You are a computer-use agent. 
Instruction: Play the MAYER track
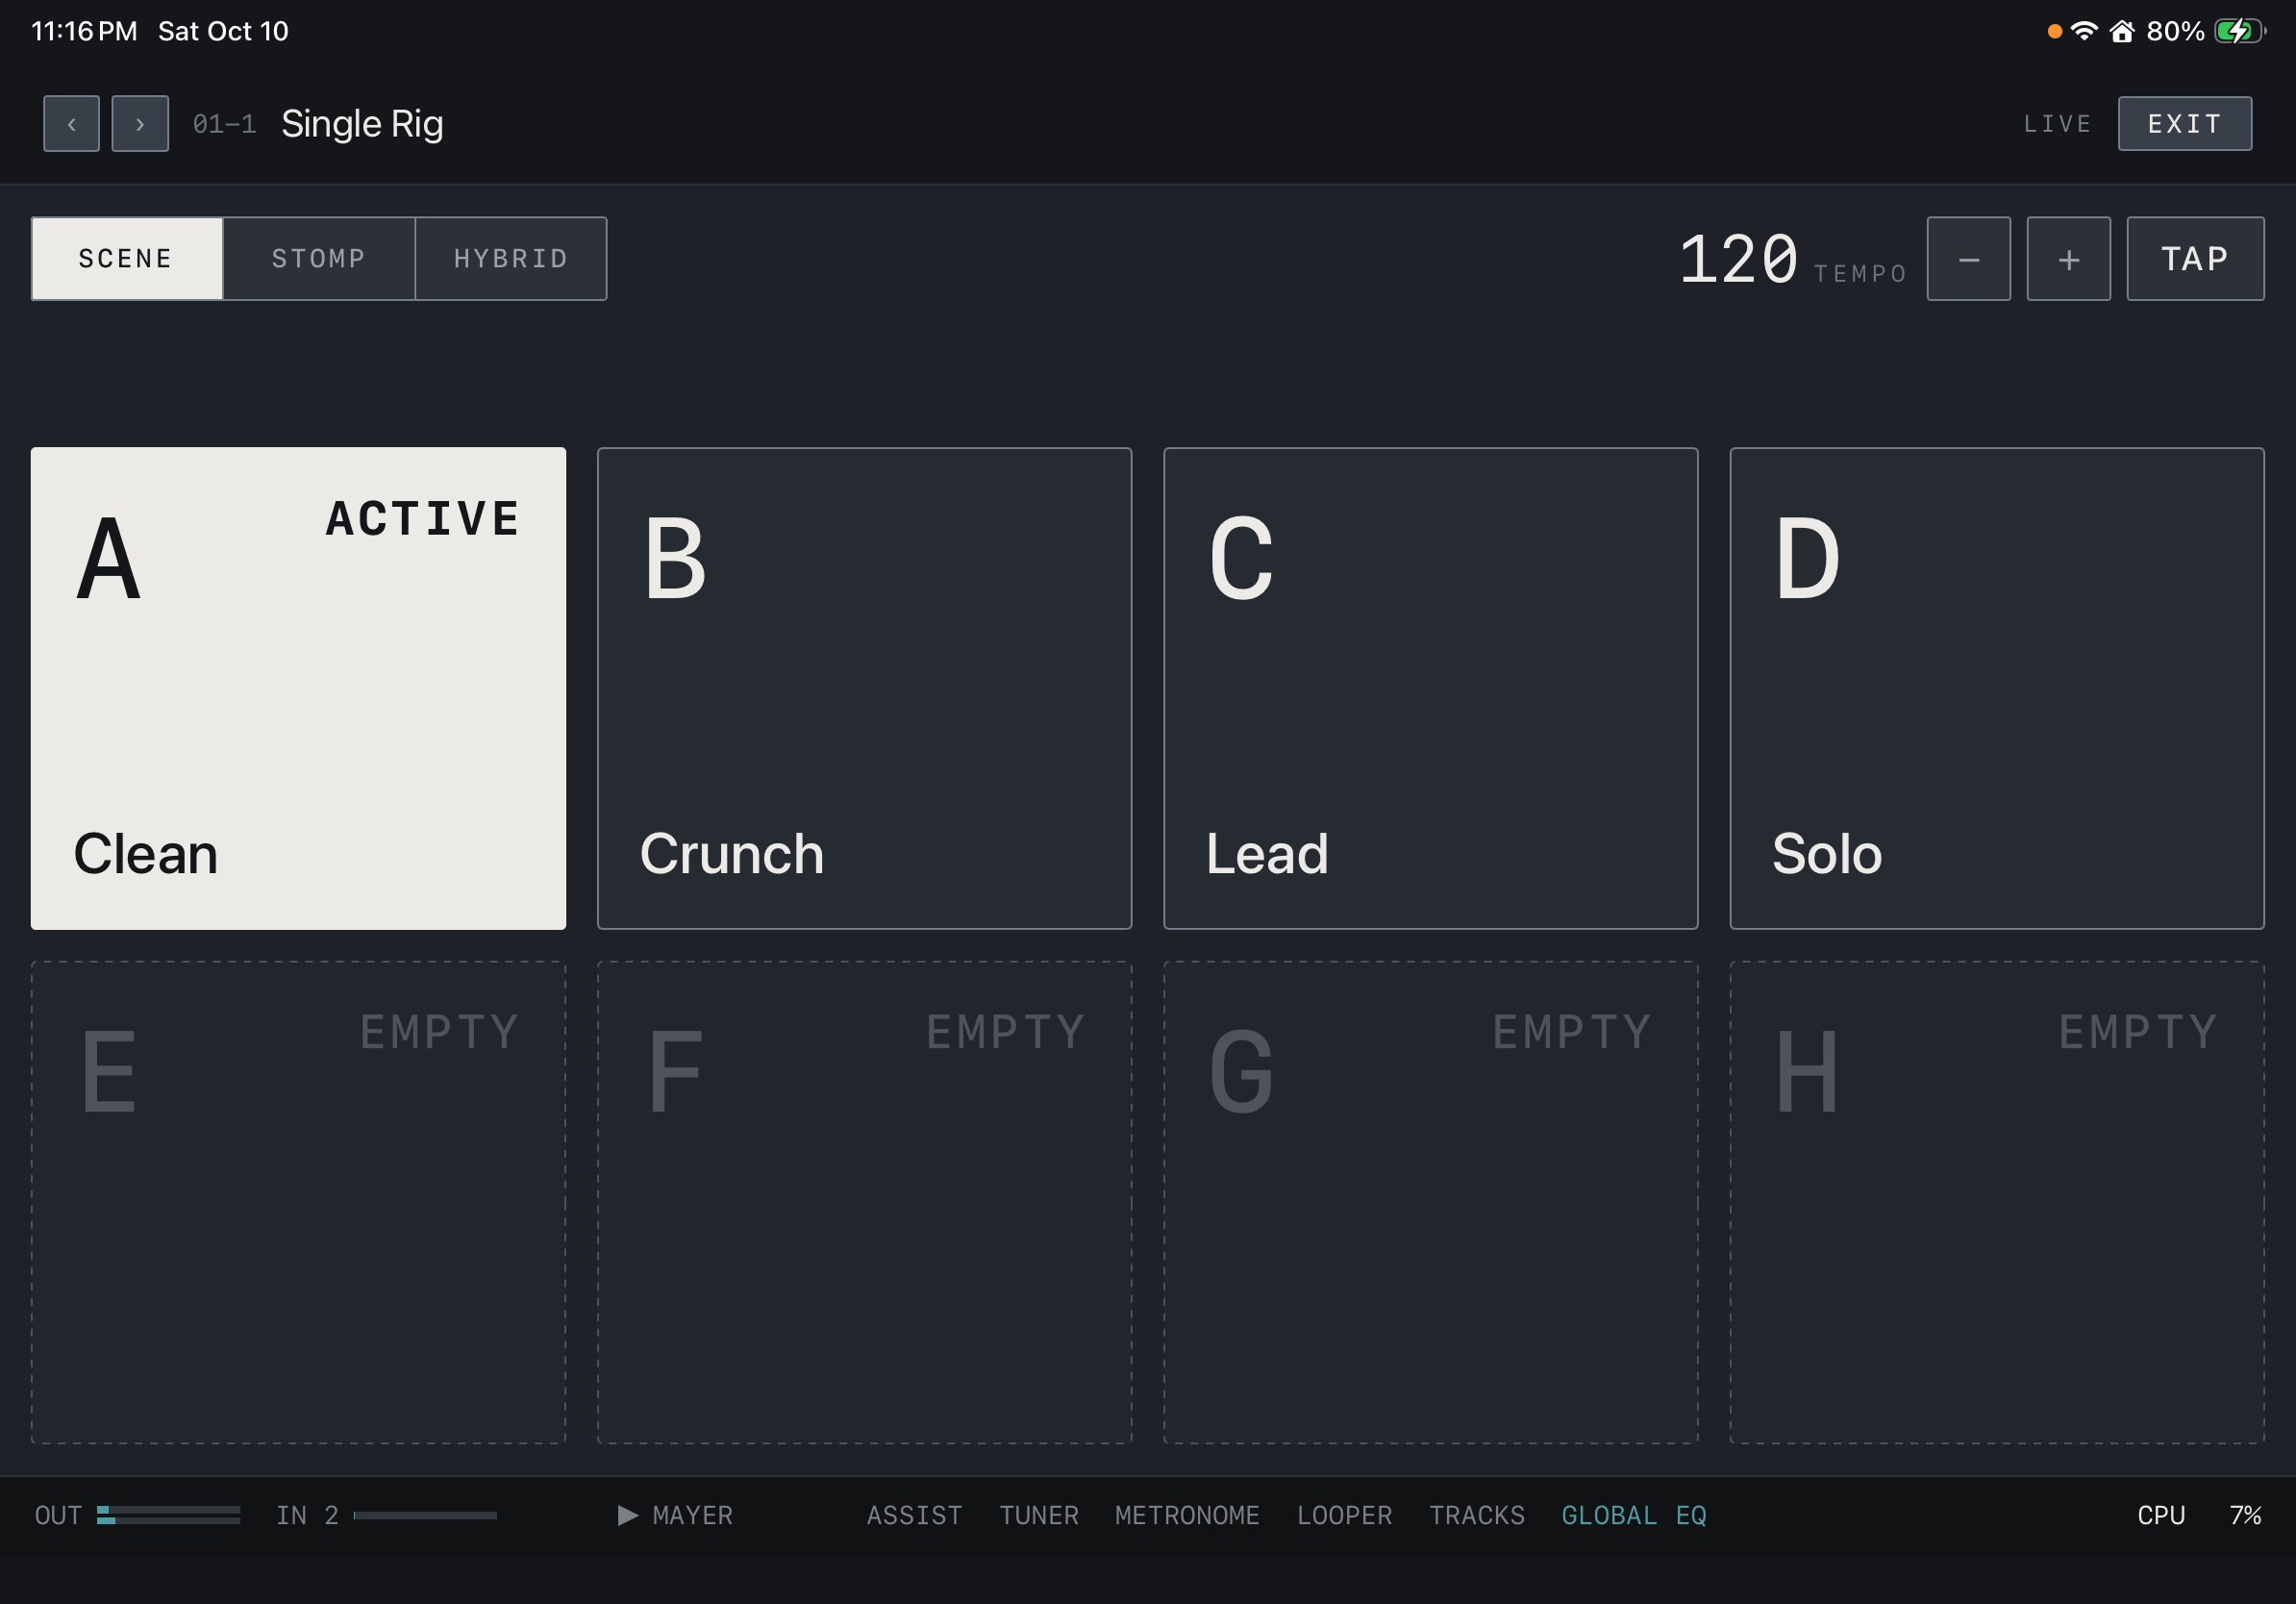[676, 1515]
